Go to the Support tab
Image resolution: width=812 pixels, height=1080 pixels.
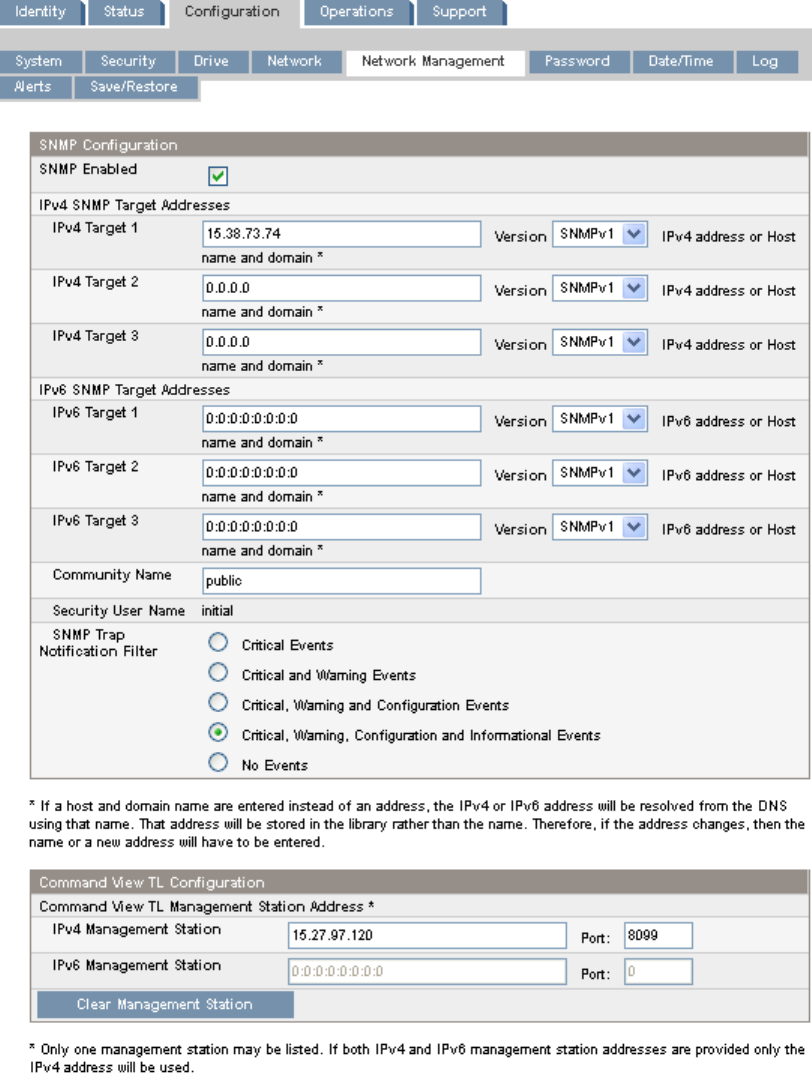(459, 12)
